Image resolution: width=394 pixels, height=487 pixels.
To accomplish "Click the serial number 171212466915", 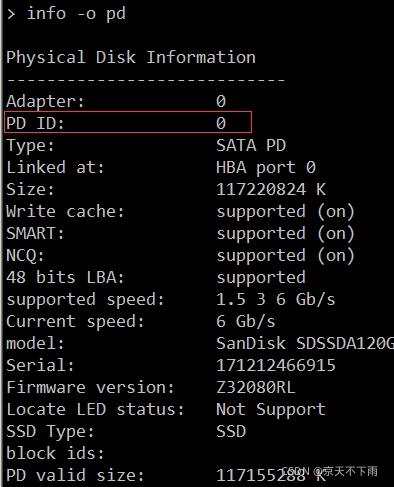I will tap(276, 365).
